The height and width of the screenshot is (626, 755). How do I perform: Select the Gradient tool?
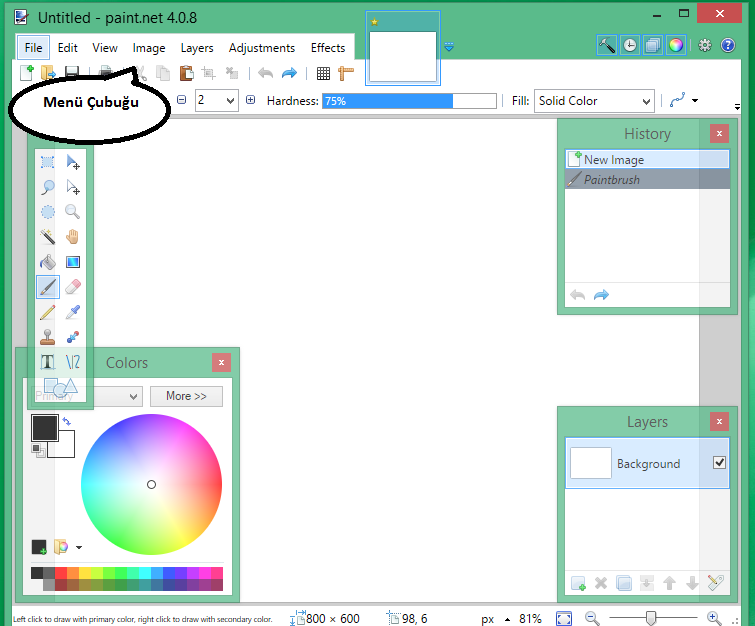click(73, 262)
